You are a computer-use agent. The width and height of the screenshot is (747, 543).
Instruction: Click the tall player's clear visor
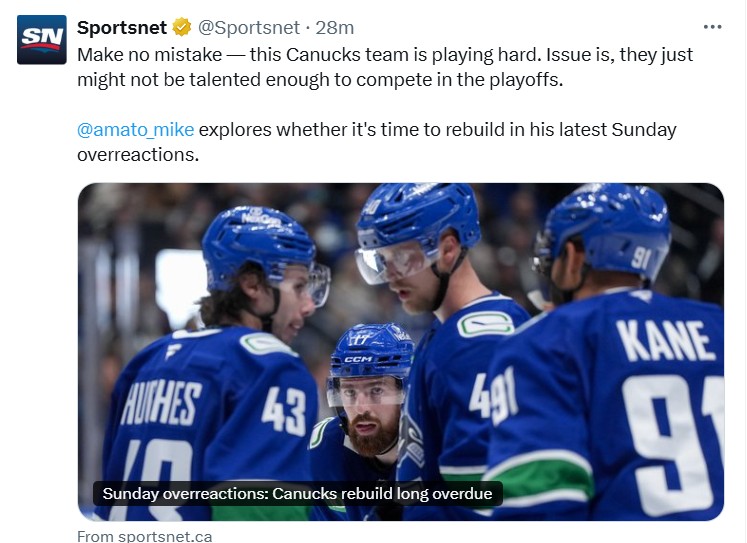[x=393, y=260]
